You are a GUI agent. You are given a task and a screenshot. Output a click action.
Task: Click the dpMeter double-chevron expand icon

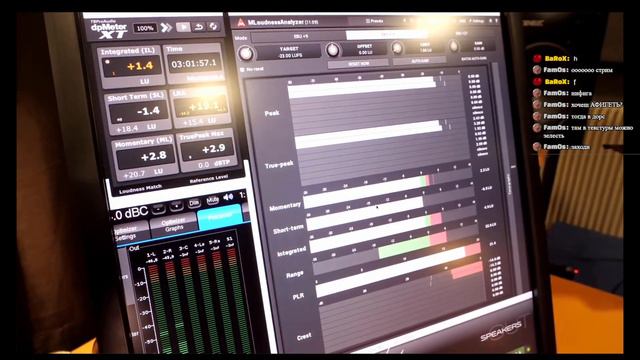click(166, 28)
